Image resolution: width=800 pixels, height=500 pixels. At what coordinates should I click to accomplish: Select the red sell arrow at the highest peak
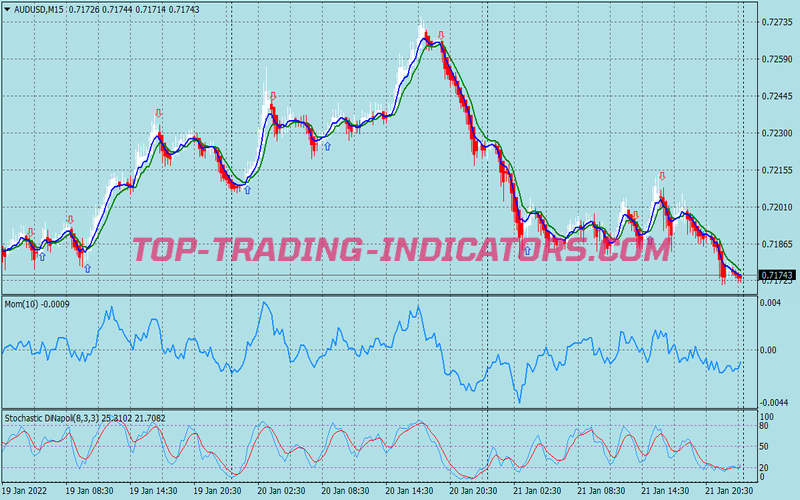441,36
